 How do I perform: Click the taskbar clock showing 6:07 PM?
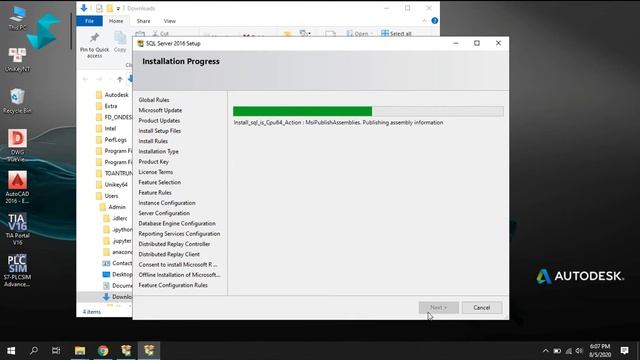click(x=600, y=351)
